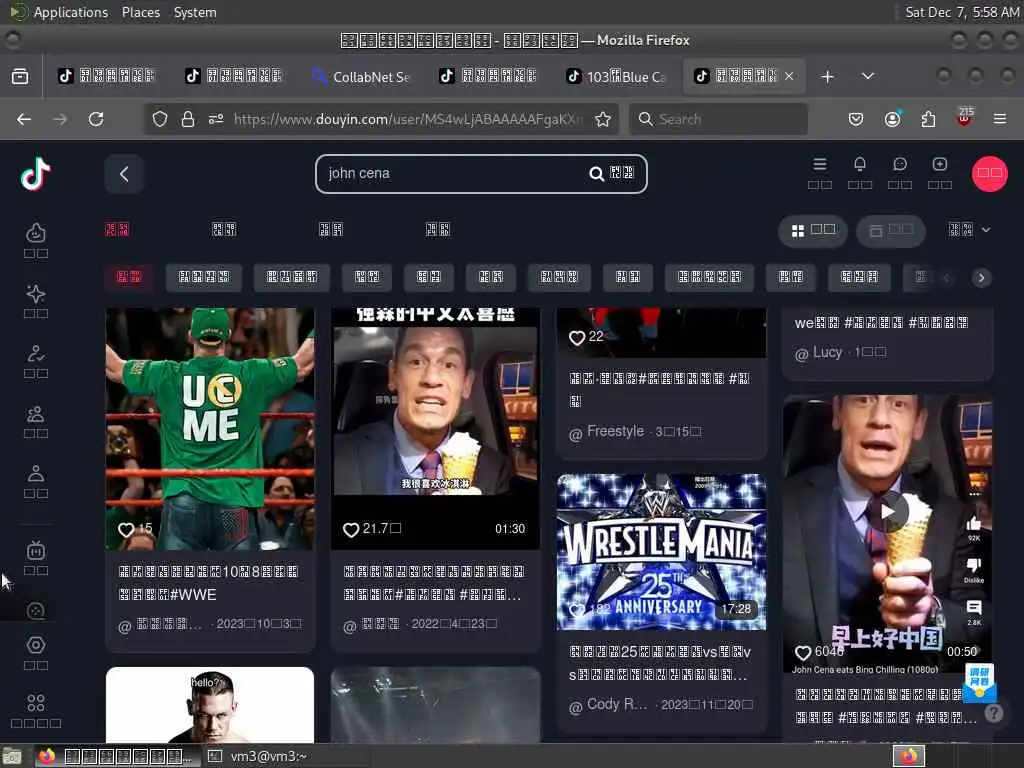1024x768 pixels.
Task: Click the sparkle star sidebar icon
Action: pyautogui.click(x=36, y=293)
